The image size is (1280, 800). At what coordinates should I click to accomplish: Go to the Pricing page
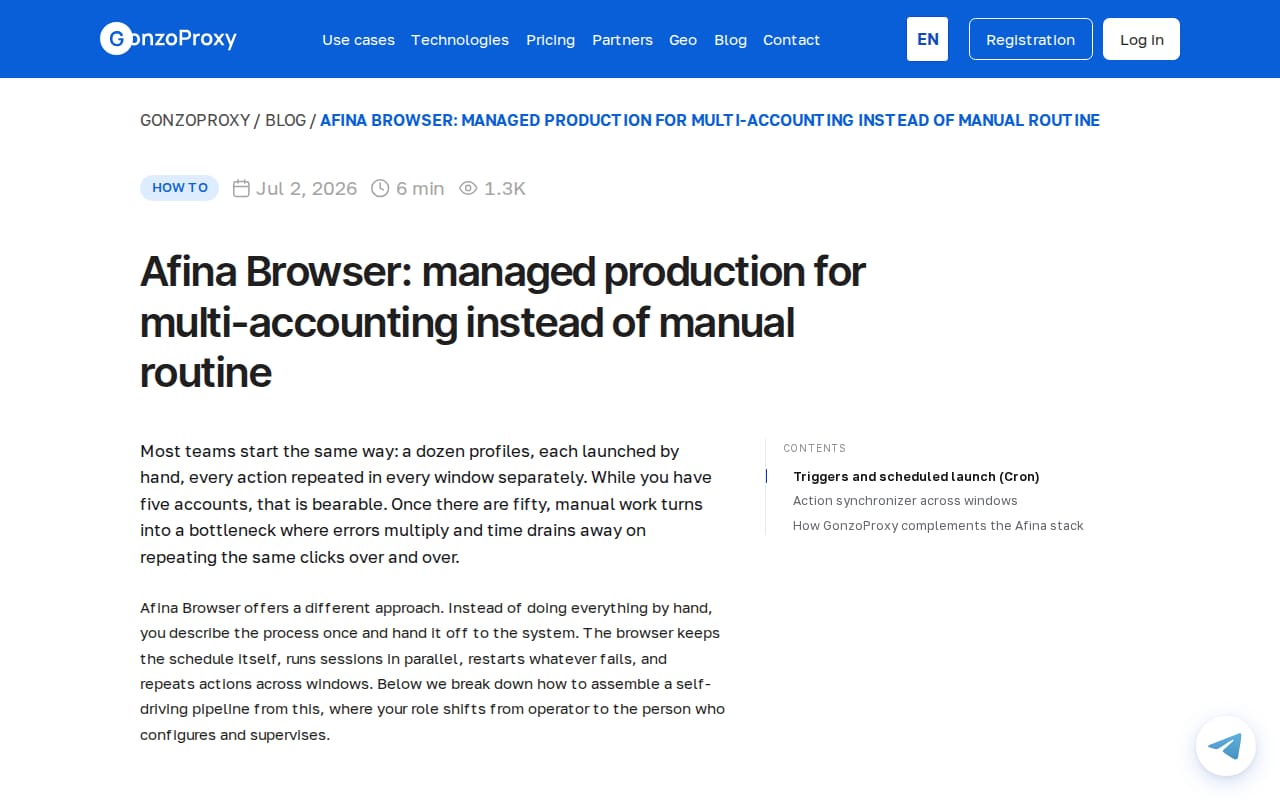pos(551,40)
